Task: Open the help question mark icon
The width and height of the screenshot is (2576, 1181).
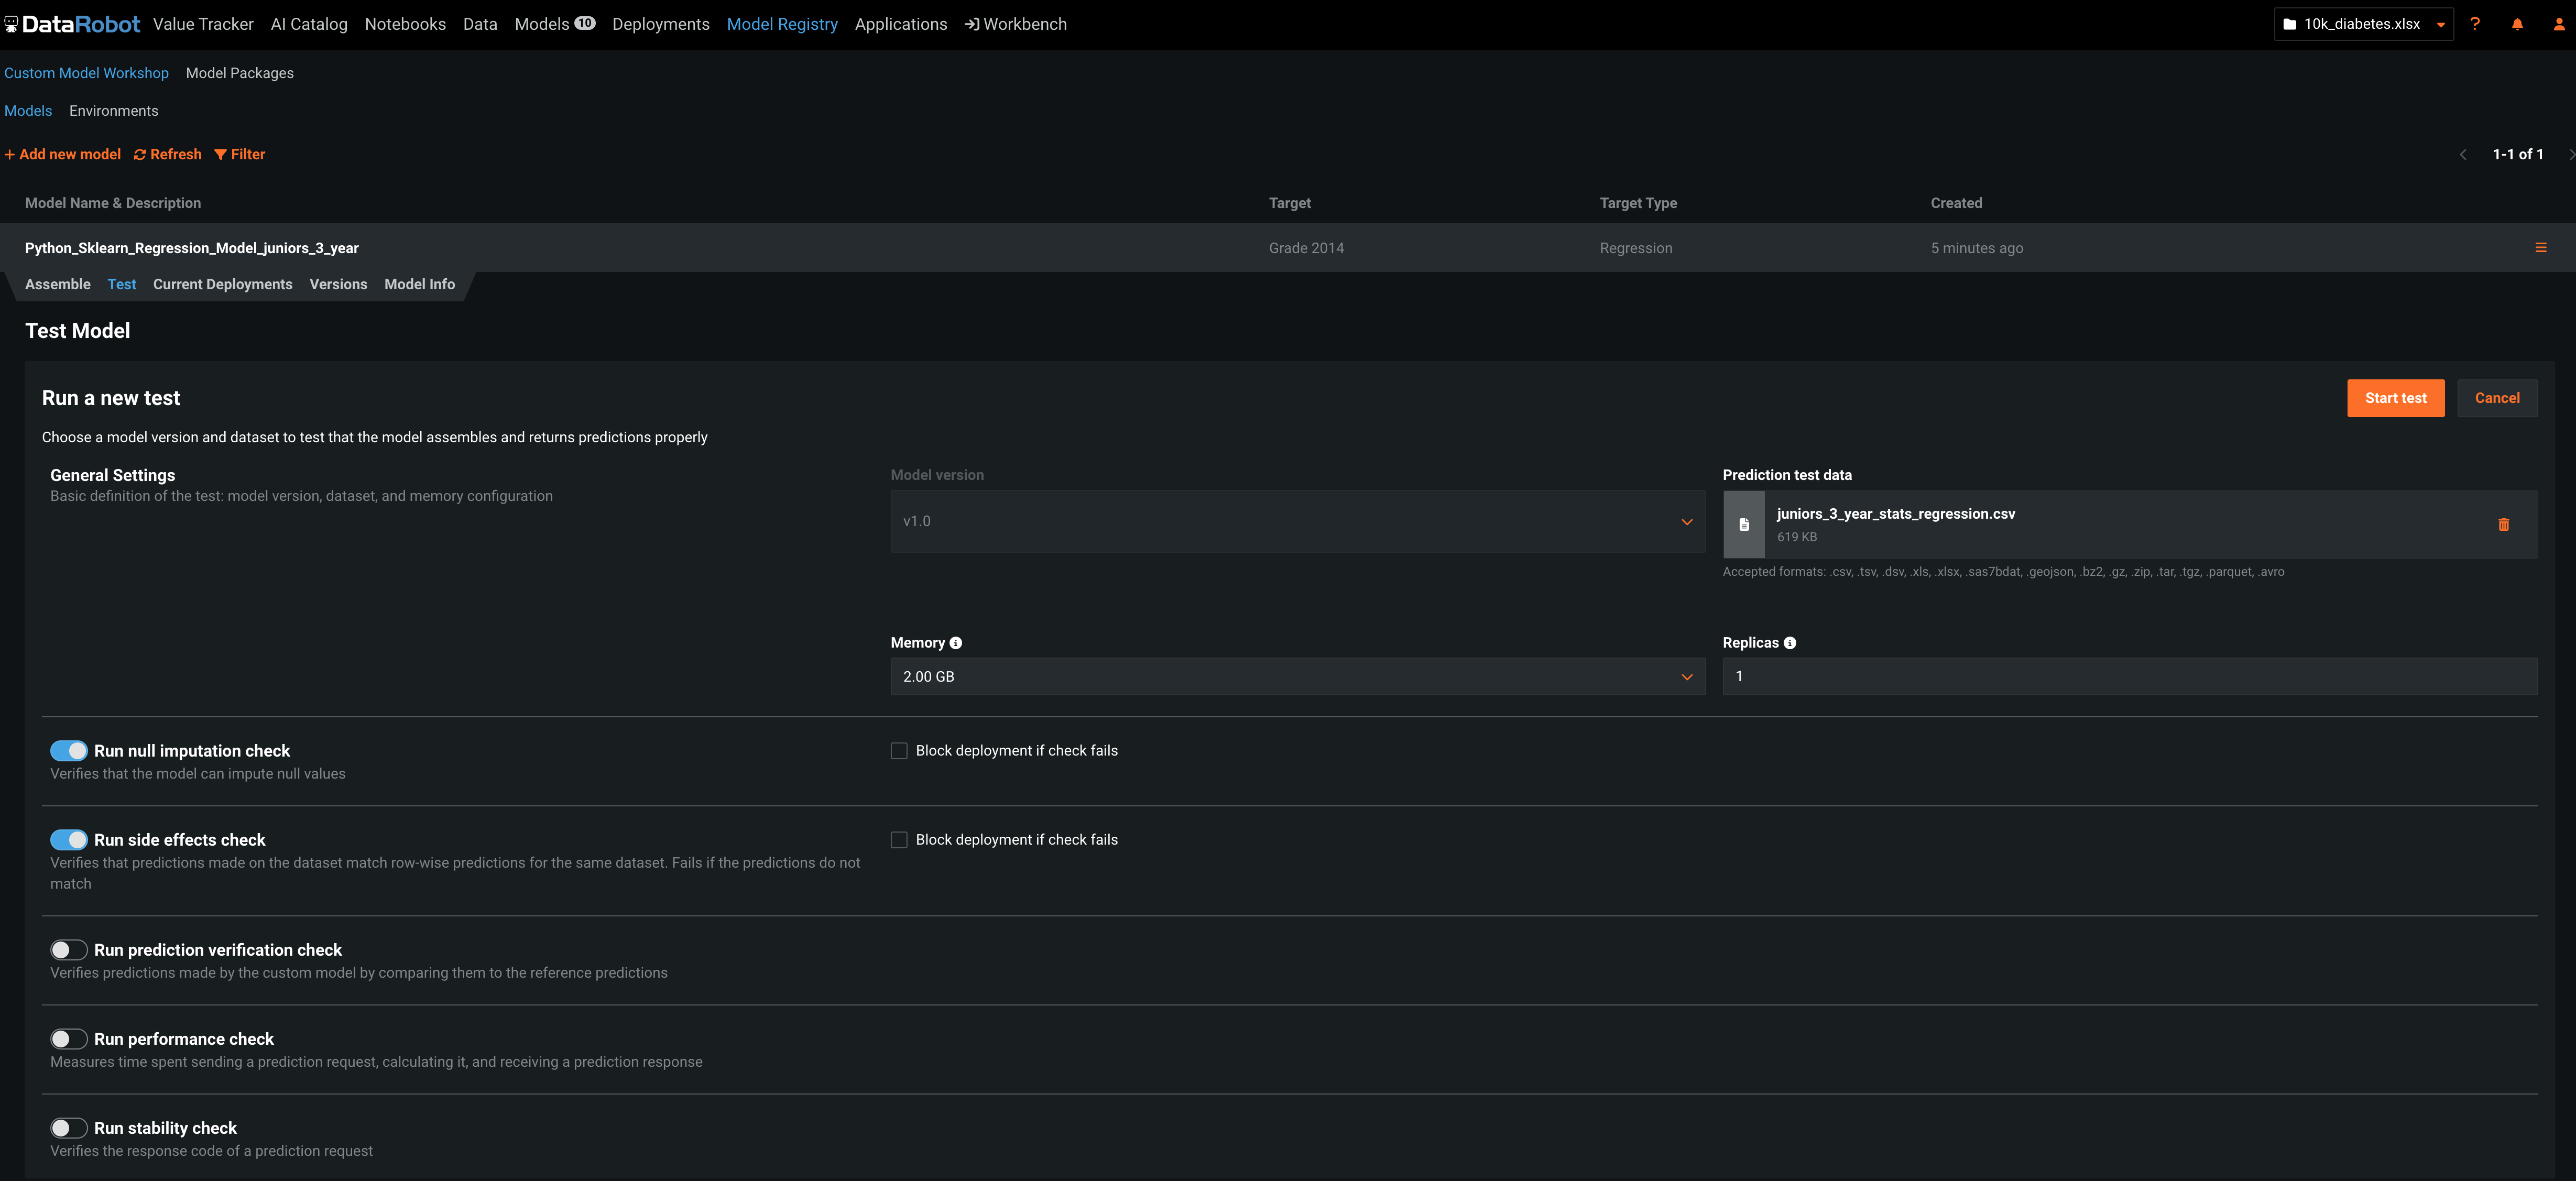Action: point(2475,24)
